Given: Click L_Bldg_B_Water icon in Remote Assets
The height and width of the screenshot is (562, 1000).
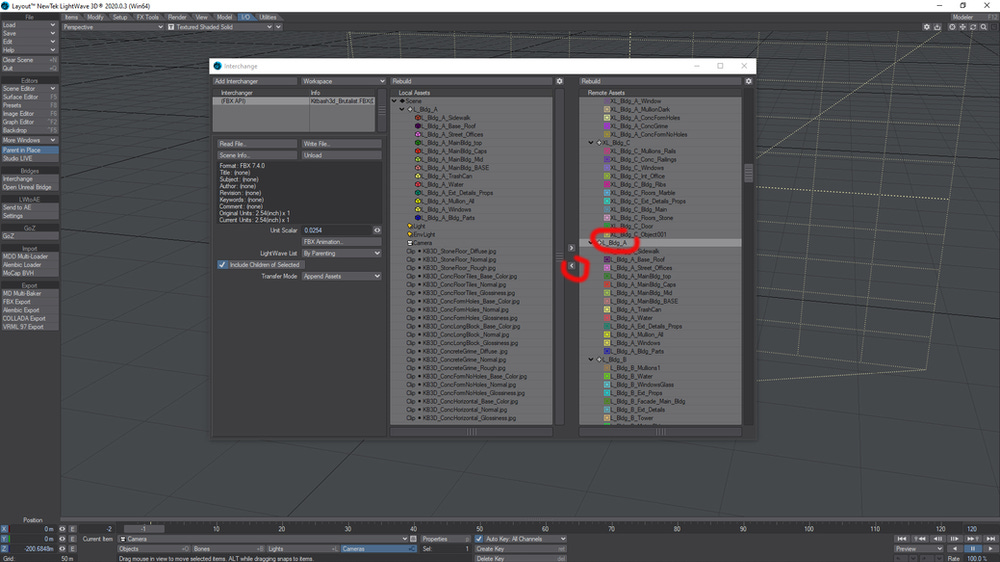Looking at the screenshot, I should pos(607,376).
